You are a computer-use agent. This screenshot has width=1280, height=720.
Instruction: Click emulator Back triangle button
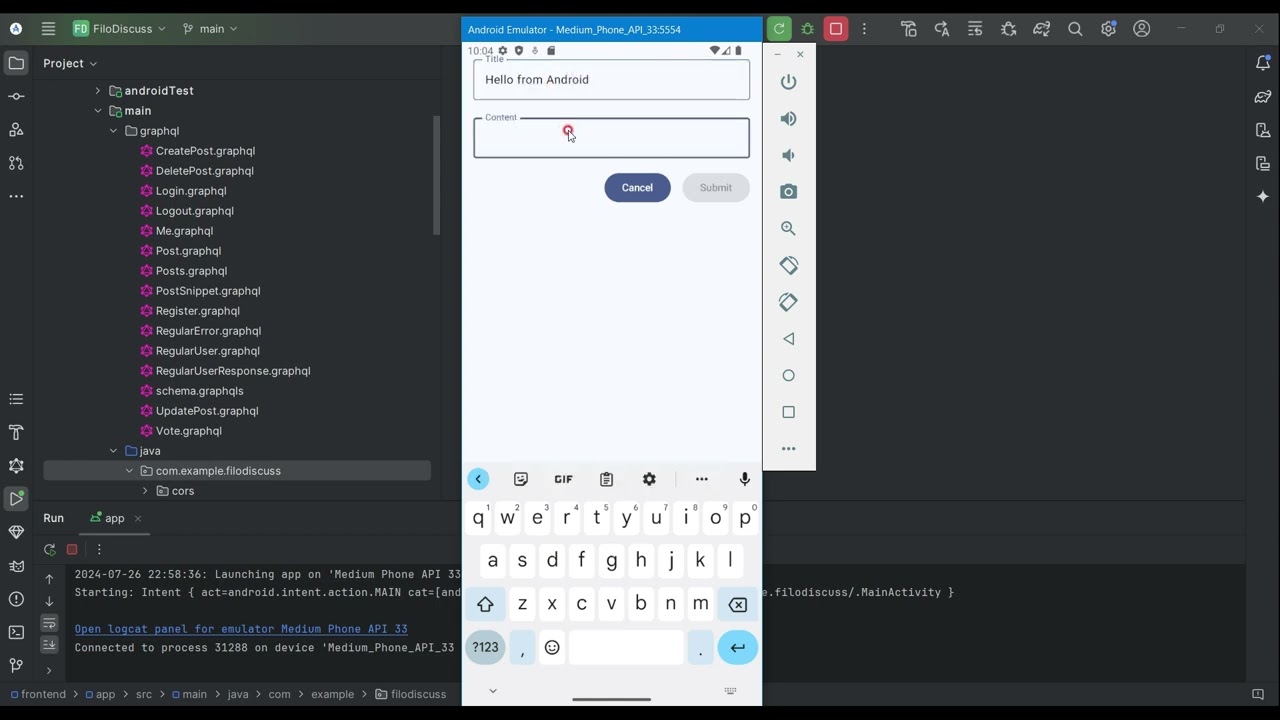789,339
